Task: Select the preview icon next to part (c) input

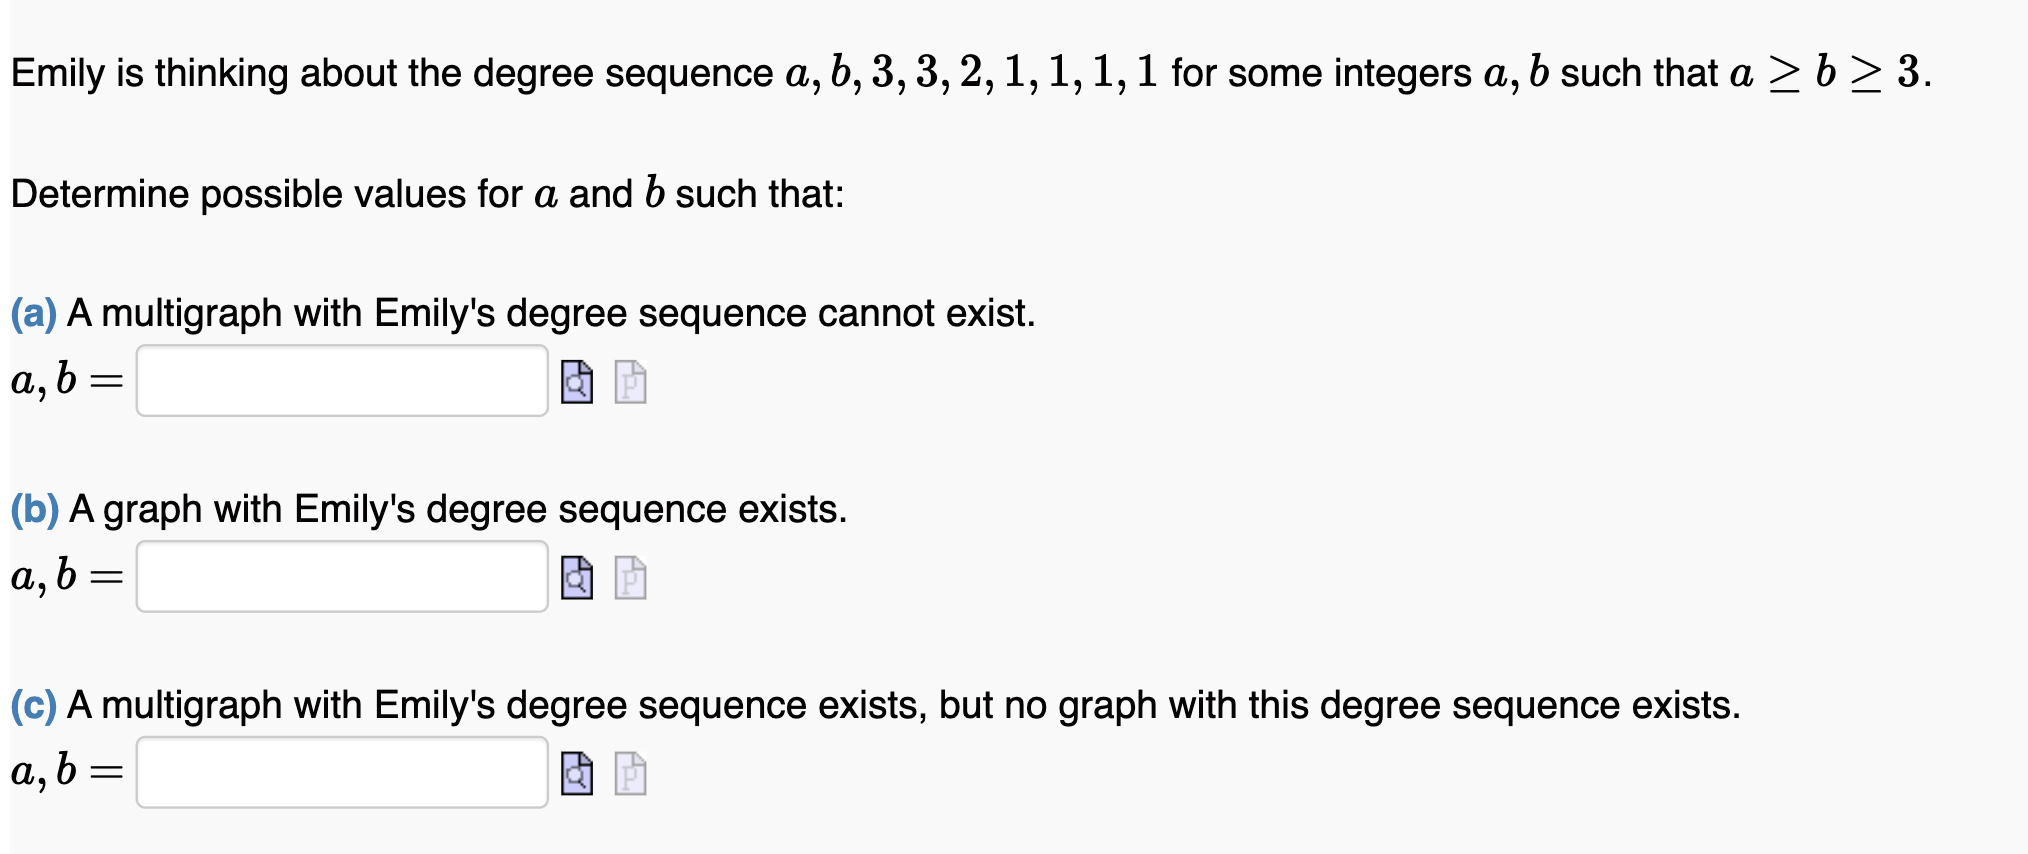Action: pos(575,775)
